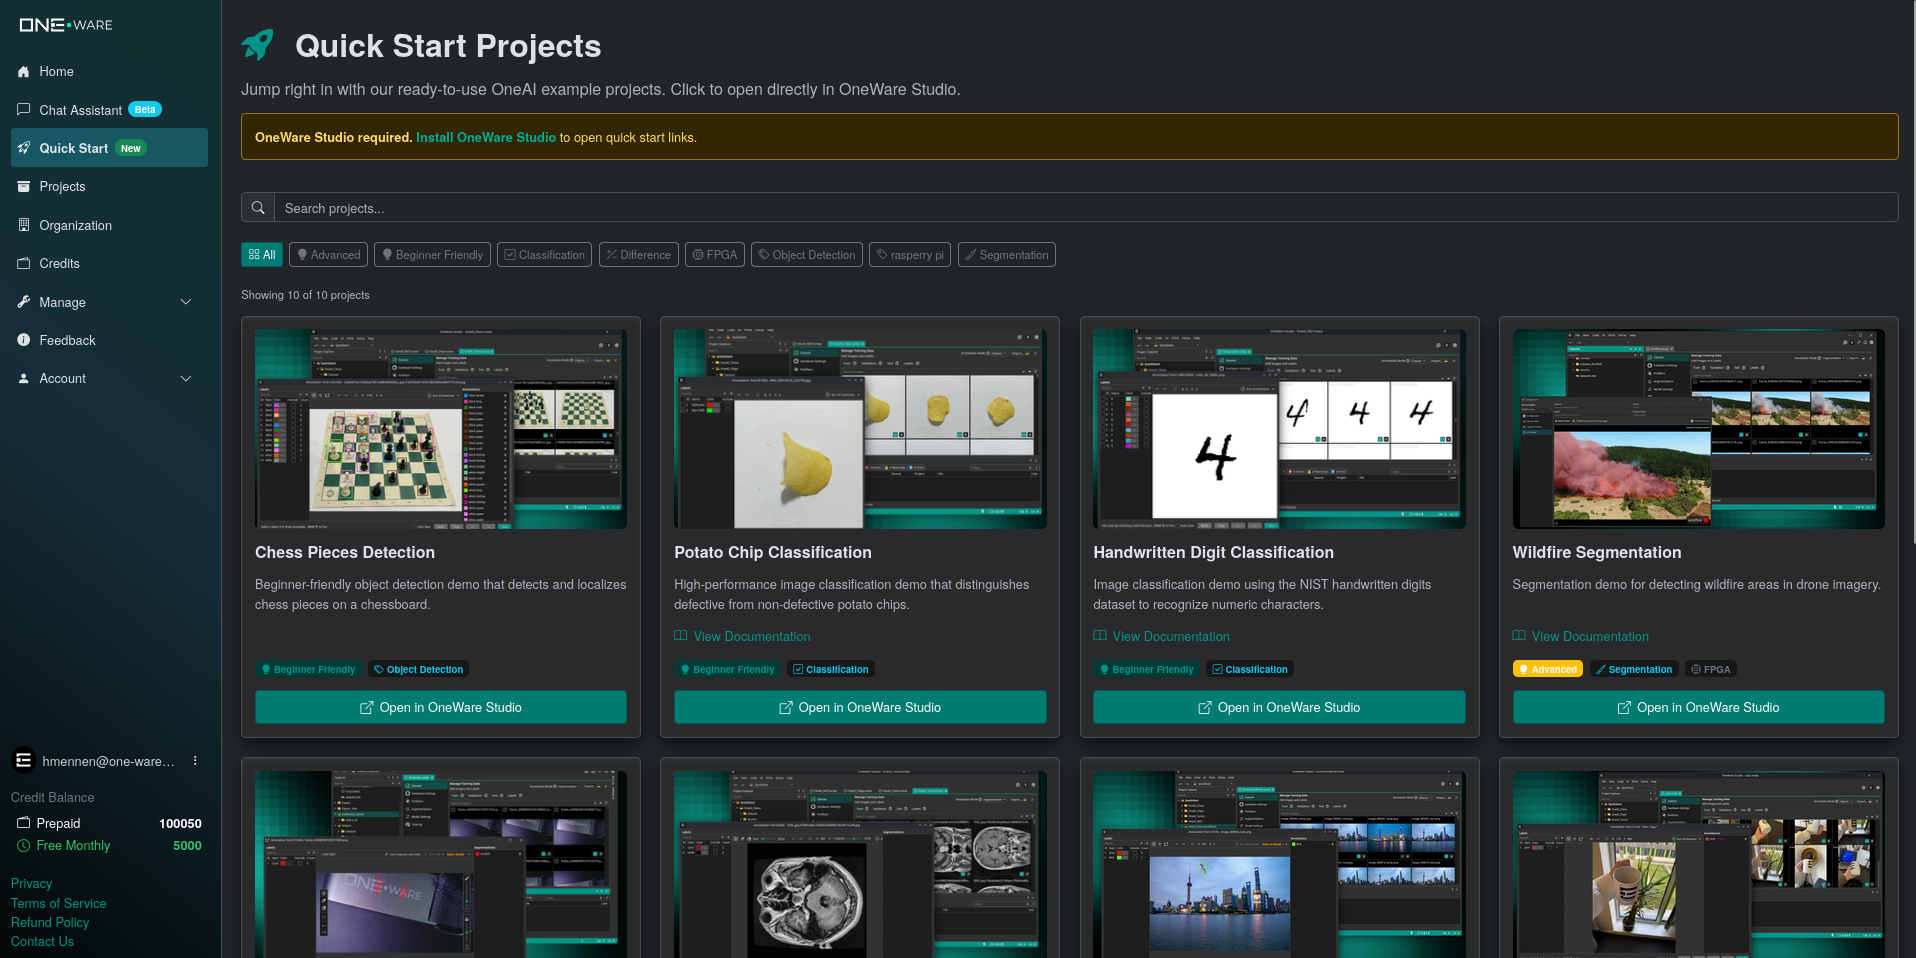The height and width of the screenshot is (958, 1916).
Task: Open the Organization menu item
Action: pyautogui.click(x=75, y=226)
